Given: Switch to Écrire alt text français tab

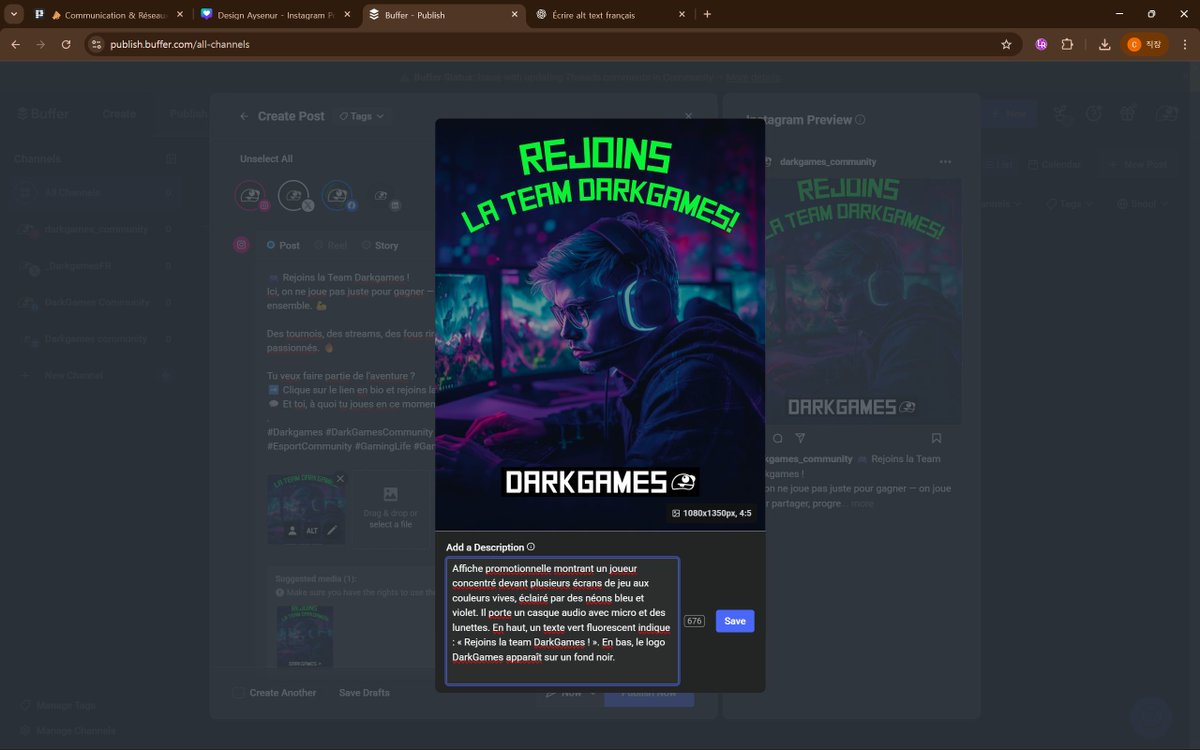Looking at the screenshot, I should point(611,15).
